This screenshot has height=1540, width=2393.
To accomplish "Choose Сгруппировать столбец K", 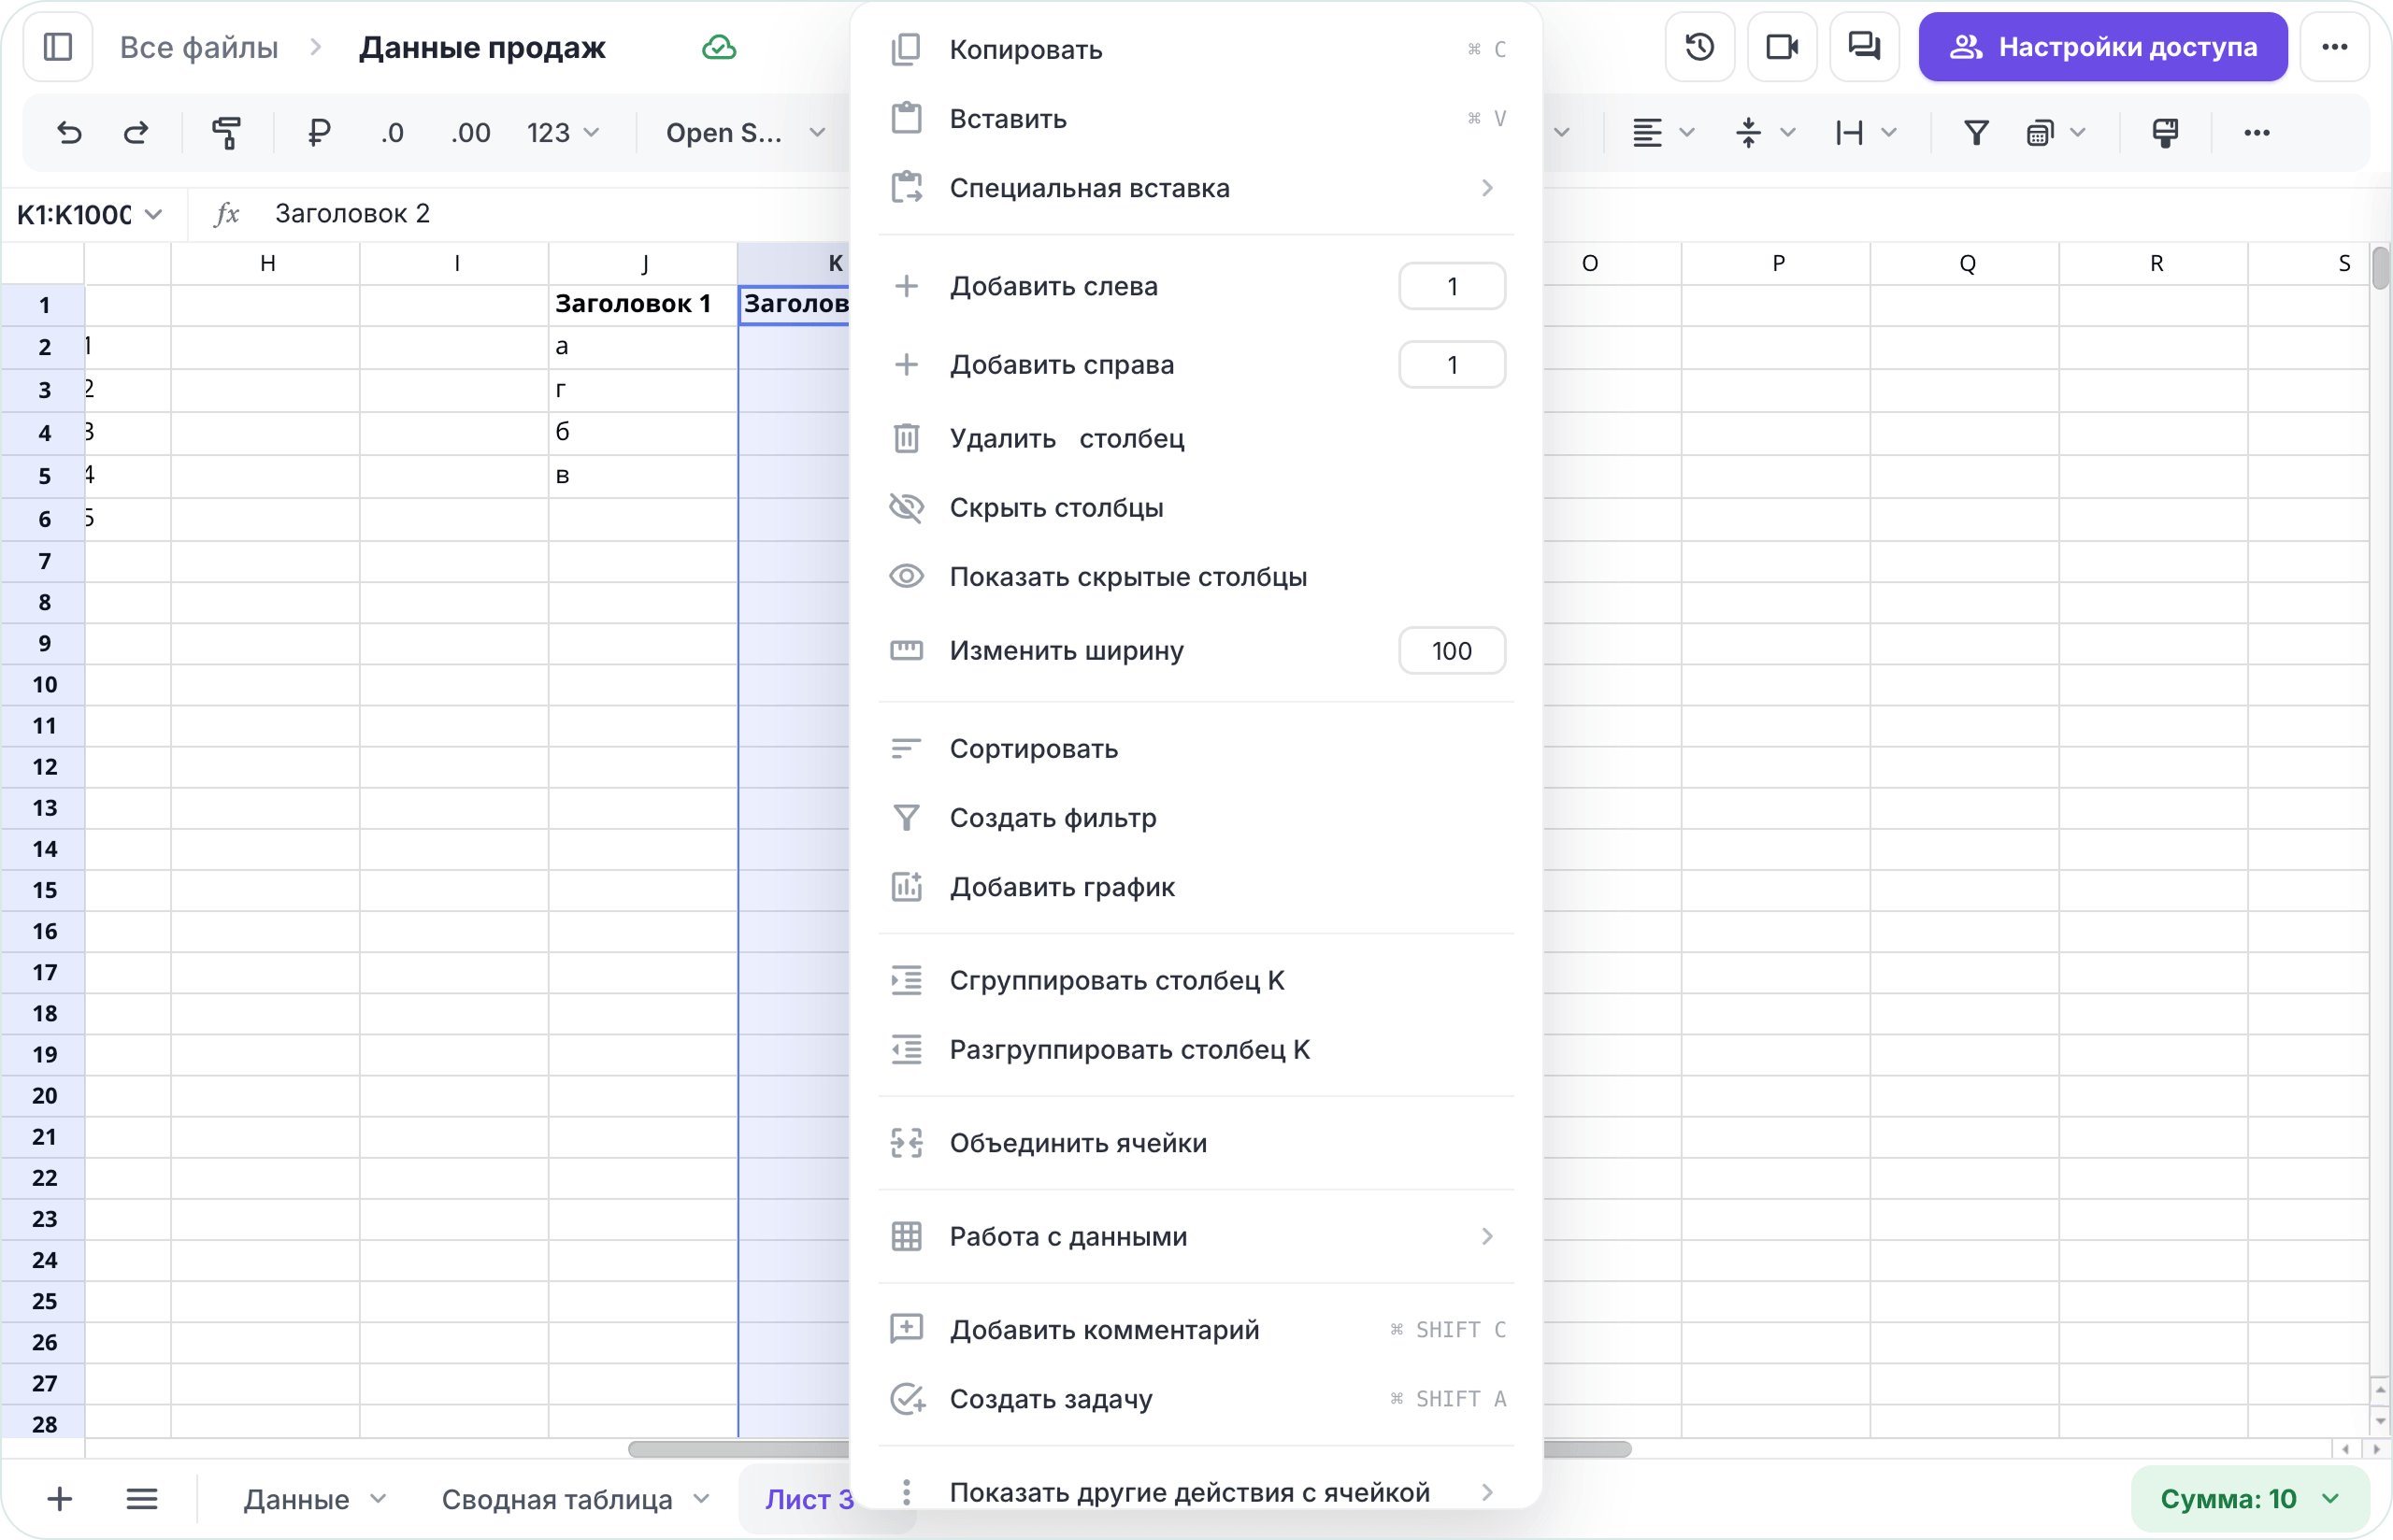I will (1196, 981).
